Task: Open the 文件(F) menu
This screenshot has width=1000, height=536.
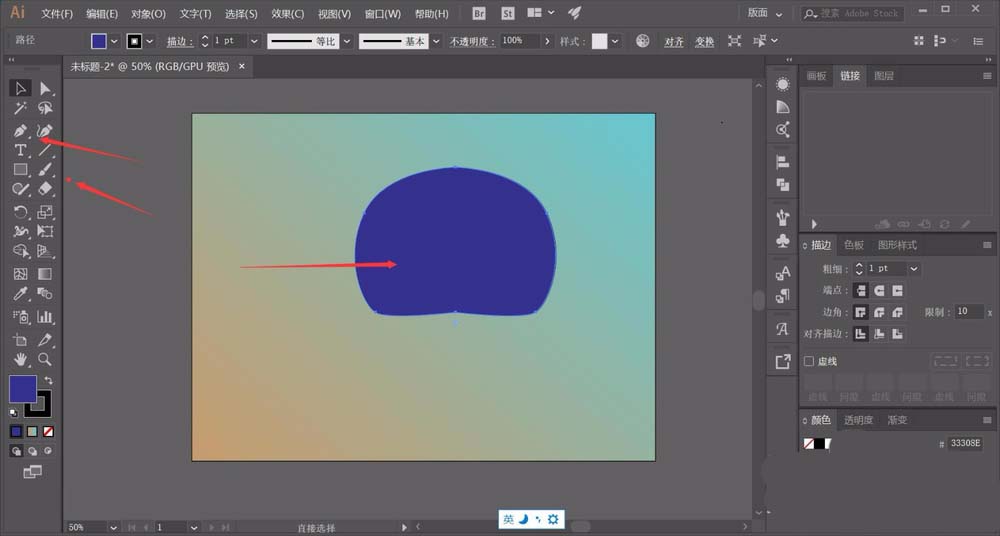Action: pos(57,13)
